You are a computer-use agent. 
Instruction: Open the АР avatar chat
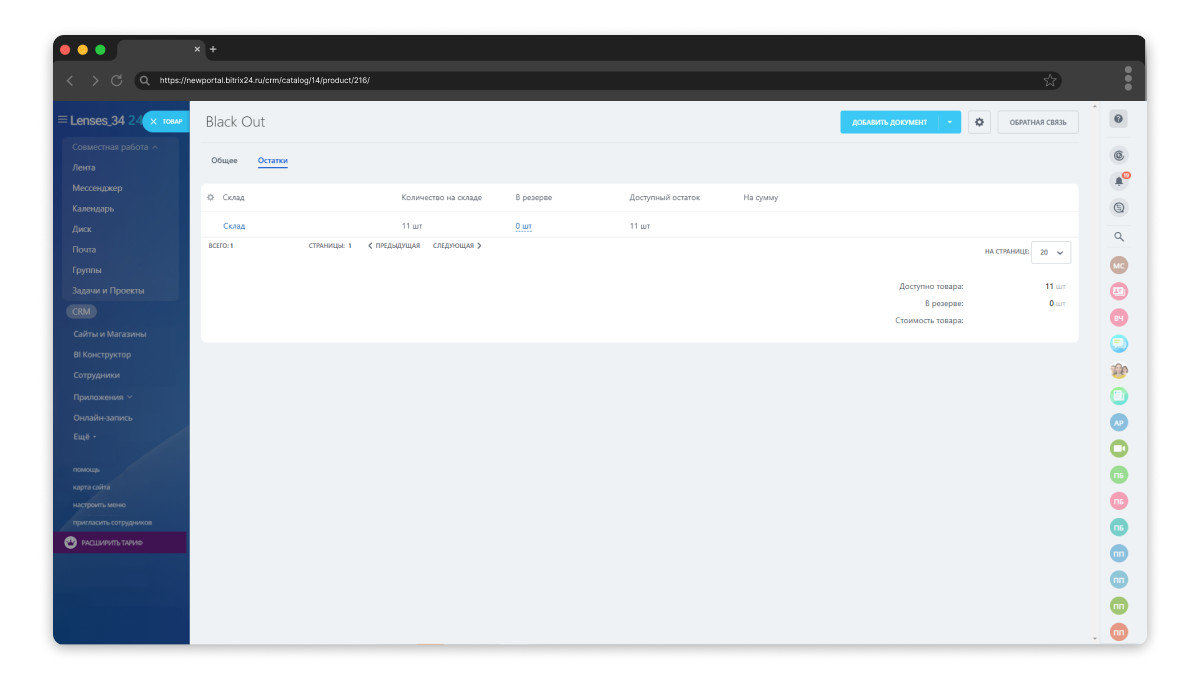(1119, 422)
